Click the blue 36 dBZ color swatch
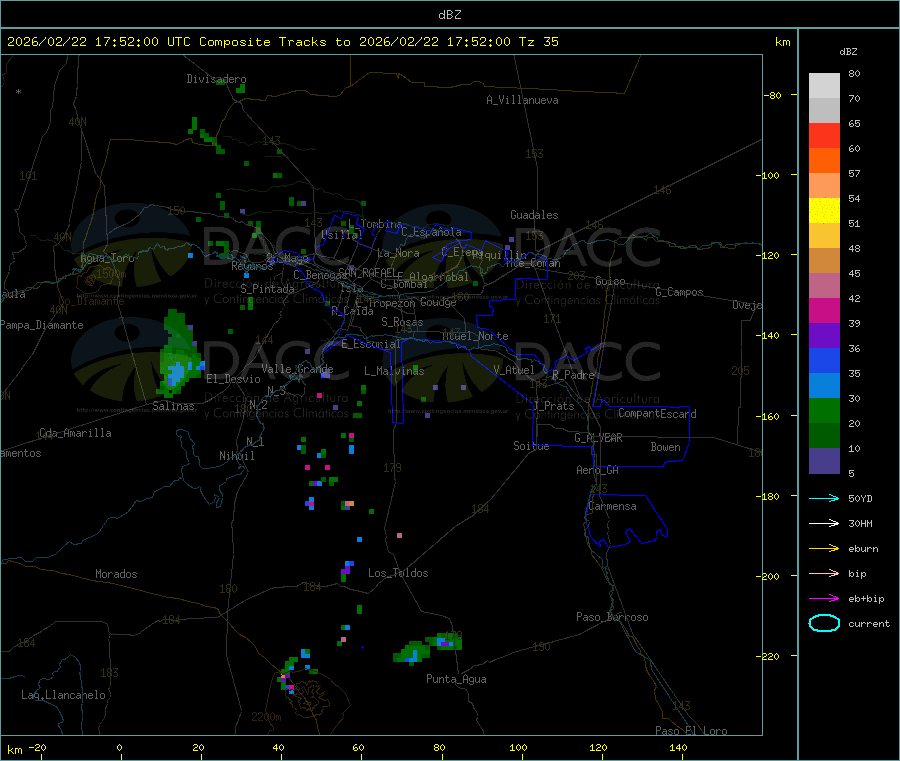Viewport: 900px width, 761px height. point(824,360)
